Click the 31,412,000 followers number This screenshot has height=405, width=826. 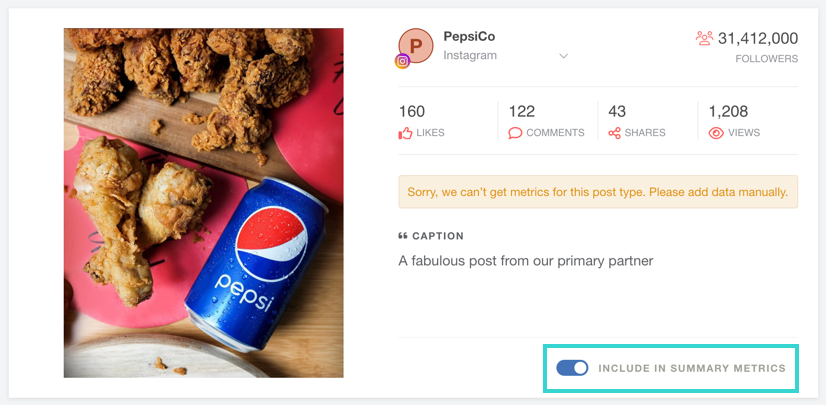758,38
